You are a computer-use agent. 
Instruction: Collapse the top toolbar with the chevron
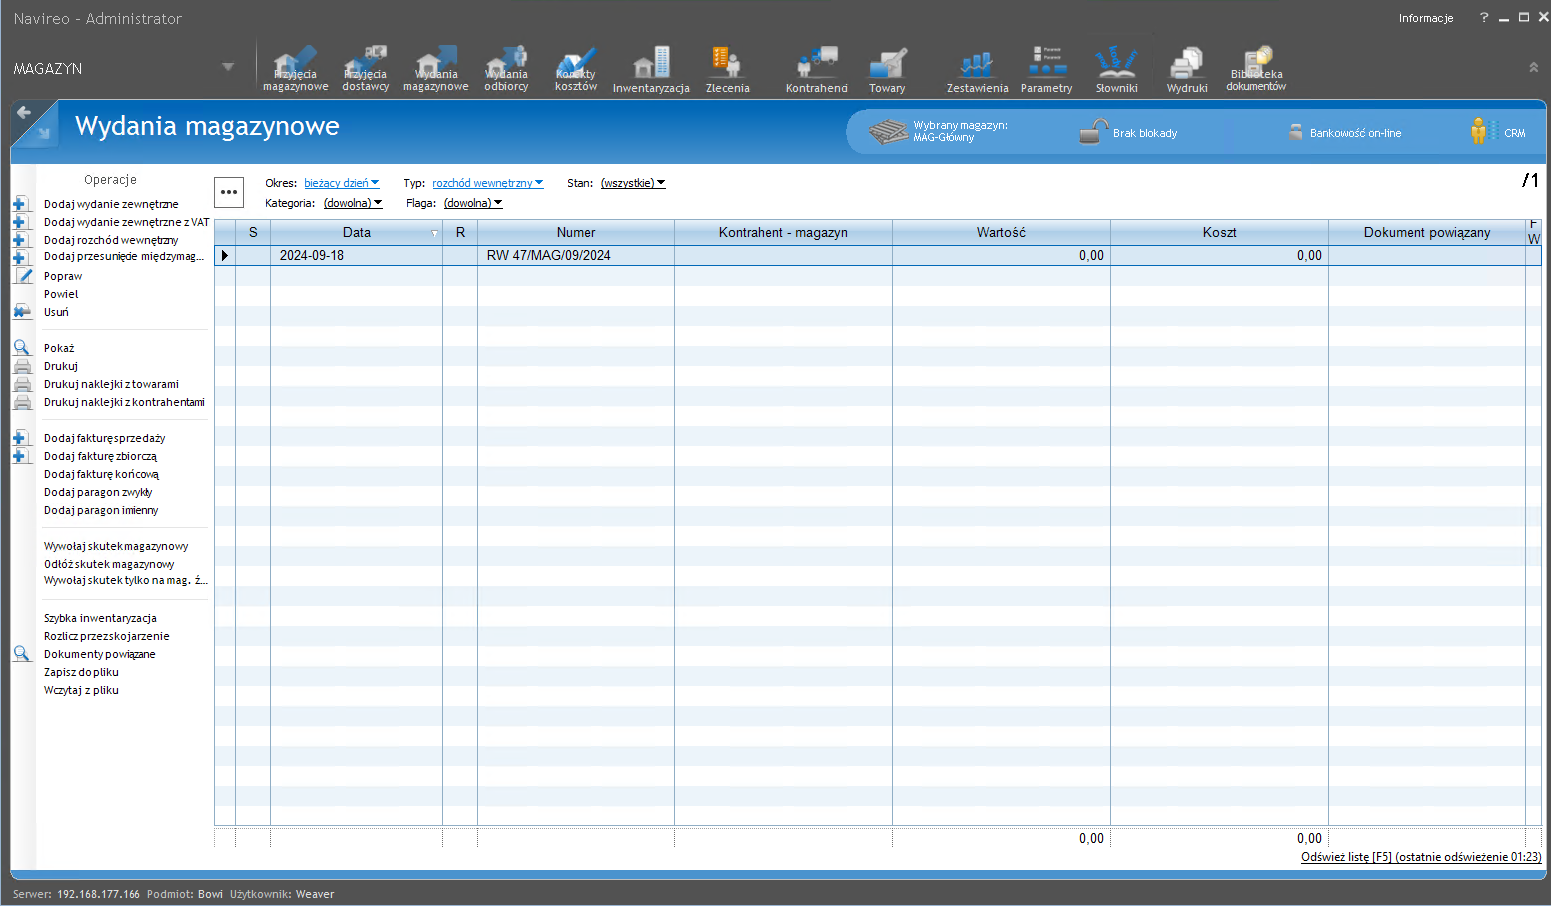1533,68
